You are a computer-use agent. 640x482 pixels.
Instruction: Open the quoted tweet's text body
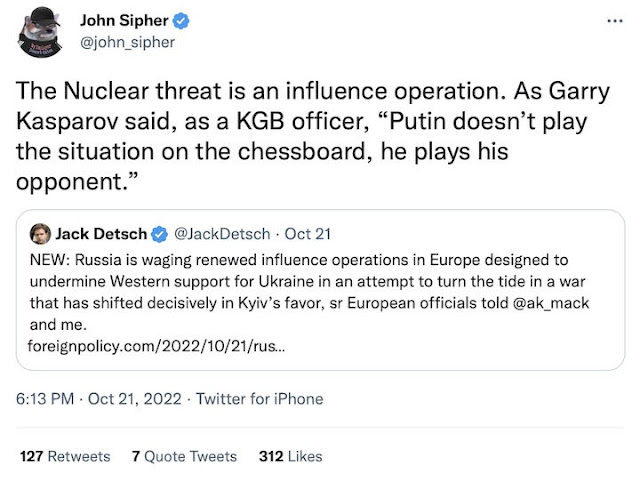300,280
